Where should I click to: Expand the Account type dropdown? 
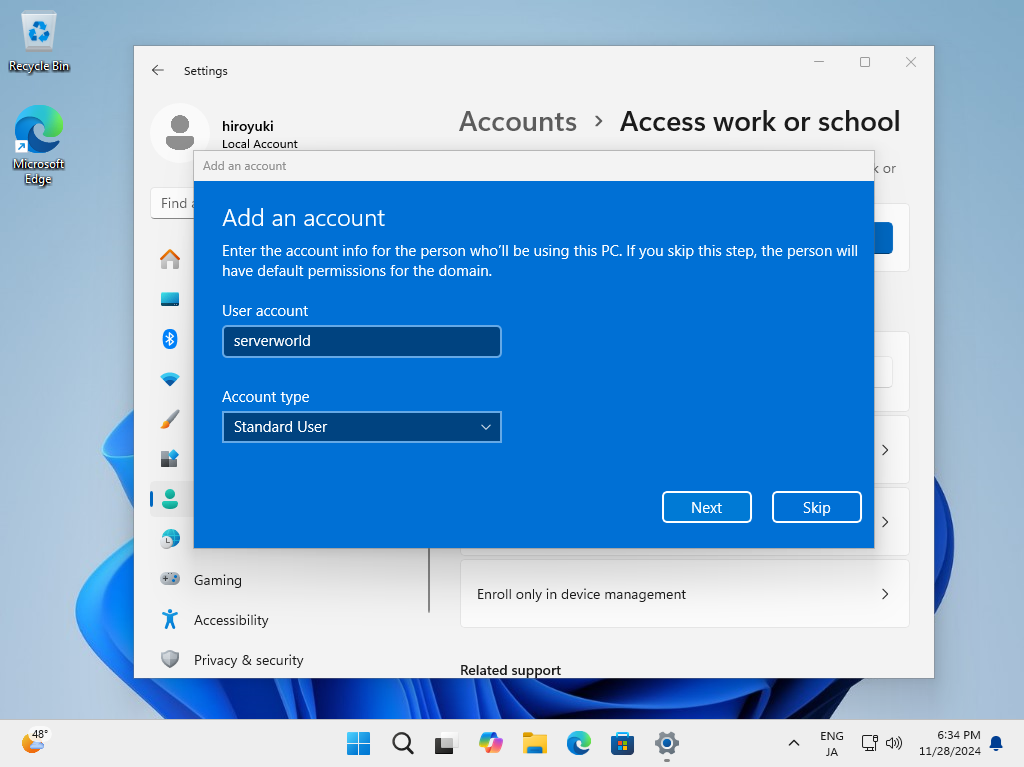coord(361,427)
